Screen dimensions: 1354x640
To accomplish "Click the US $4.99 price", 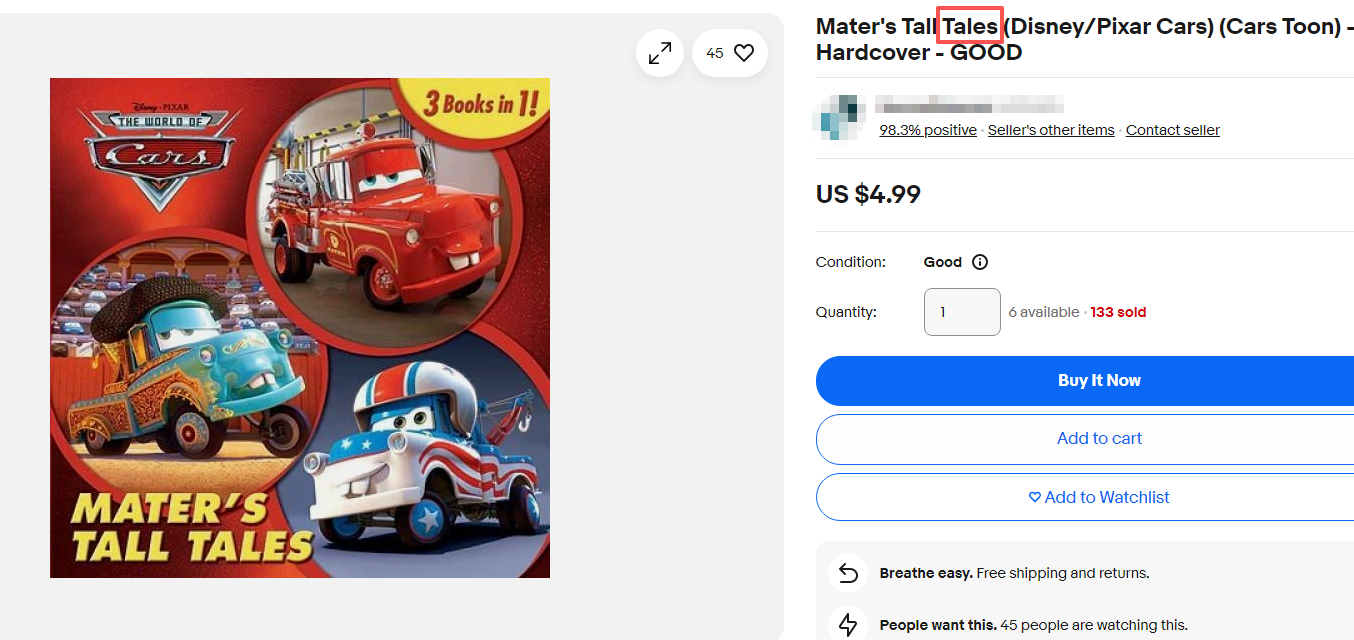I will (x=868, y=194).
